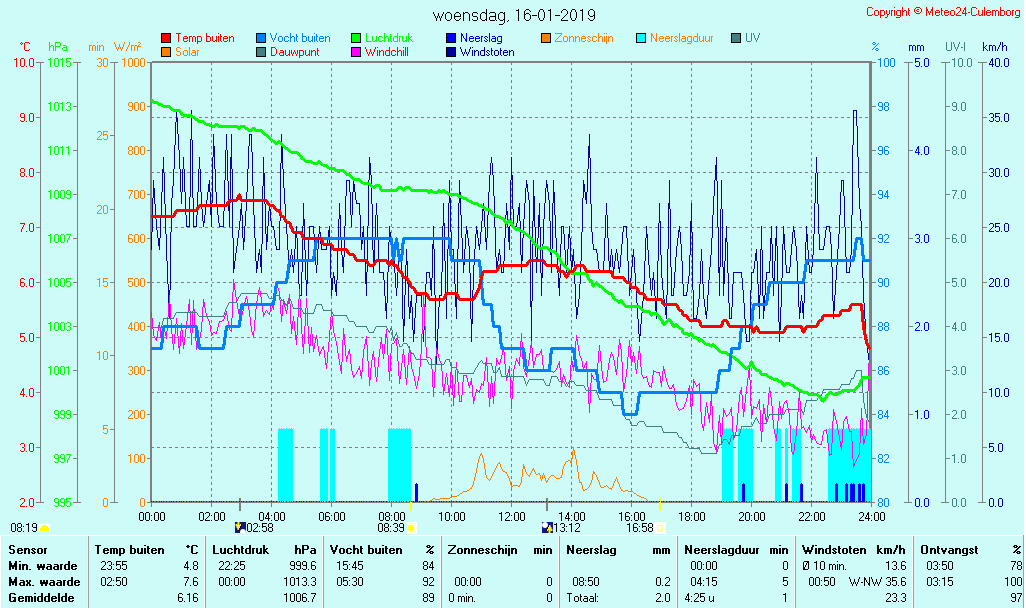Click the Neerslag column header in table
The height and width of the screenshot is (608, 1026).
pos(589,550)
